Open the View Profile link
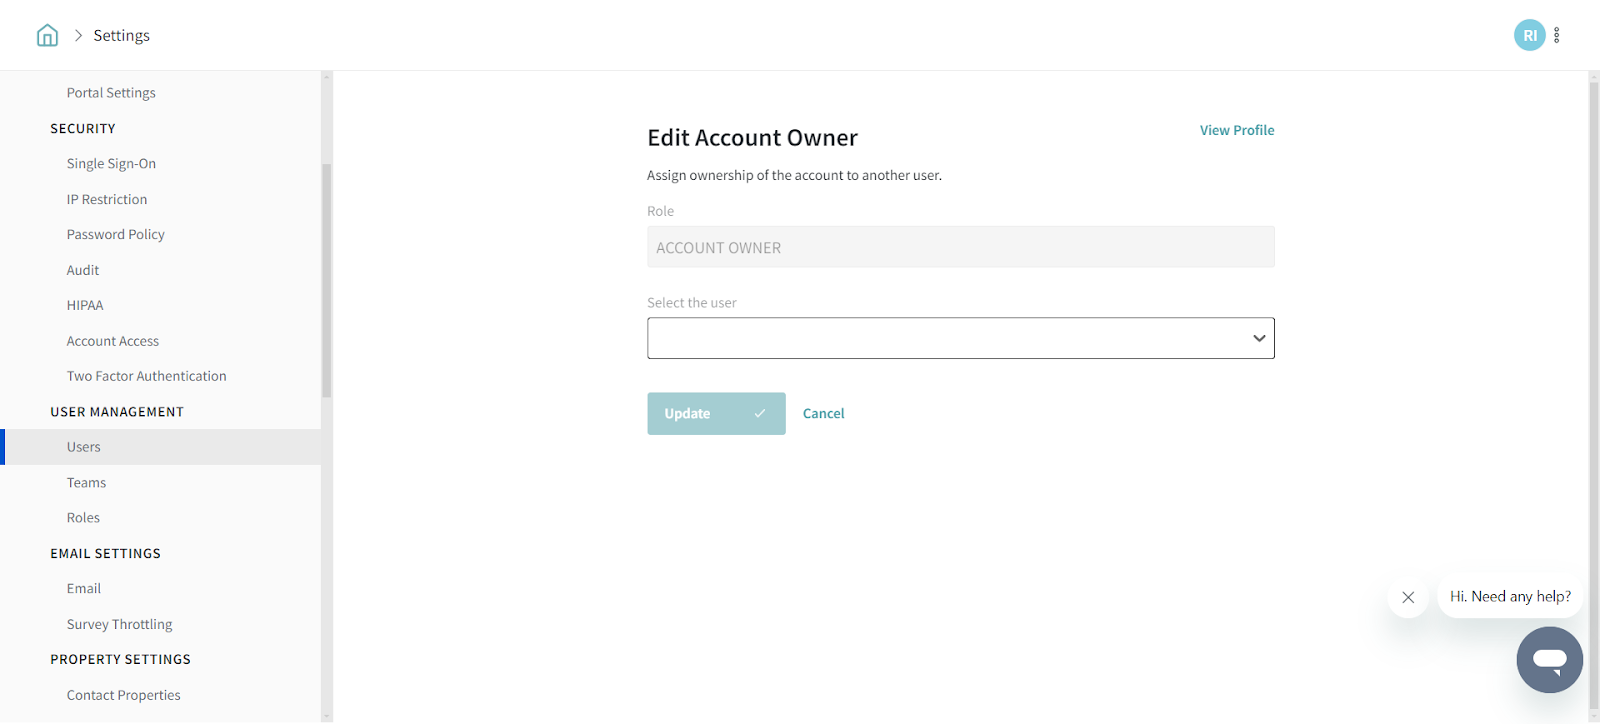Image resolution: width=1600 pixels, height=724 pixels. (1237, 130)
